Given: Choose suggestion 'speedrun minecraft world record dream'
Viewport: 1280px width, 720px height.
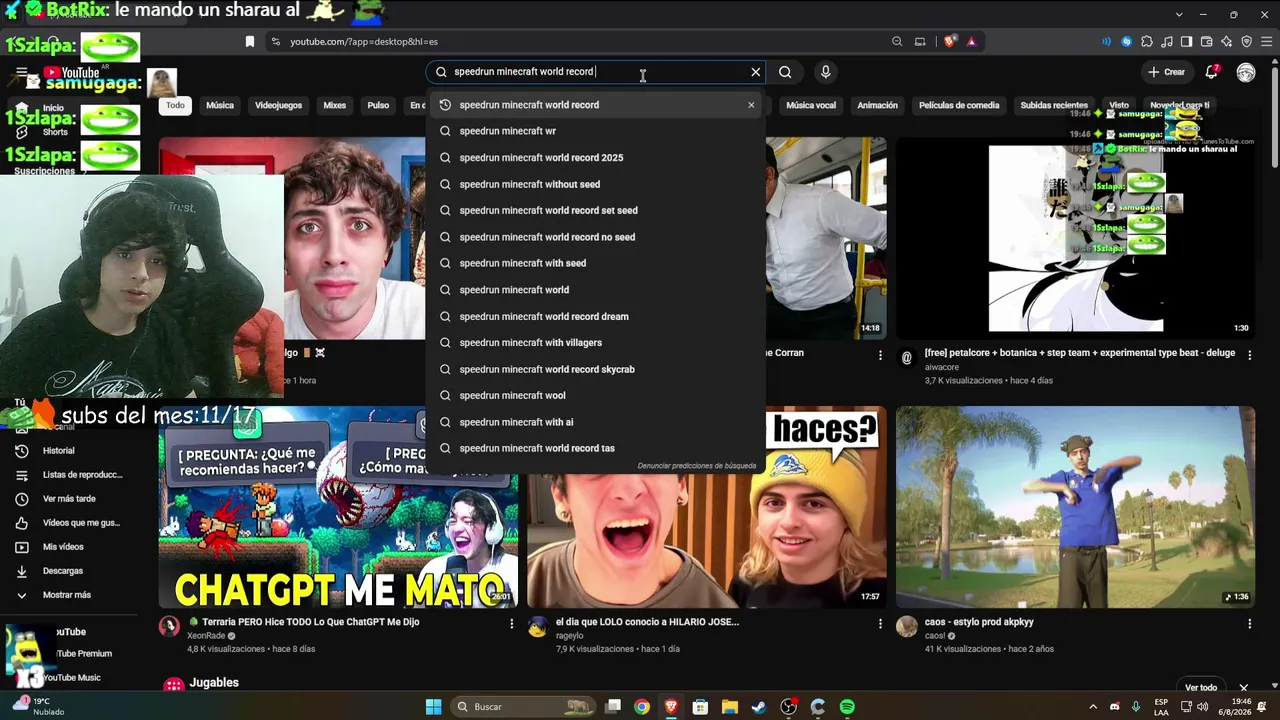Looking at the screenshot, I should point(596,317).
